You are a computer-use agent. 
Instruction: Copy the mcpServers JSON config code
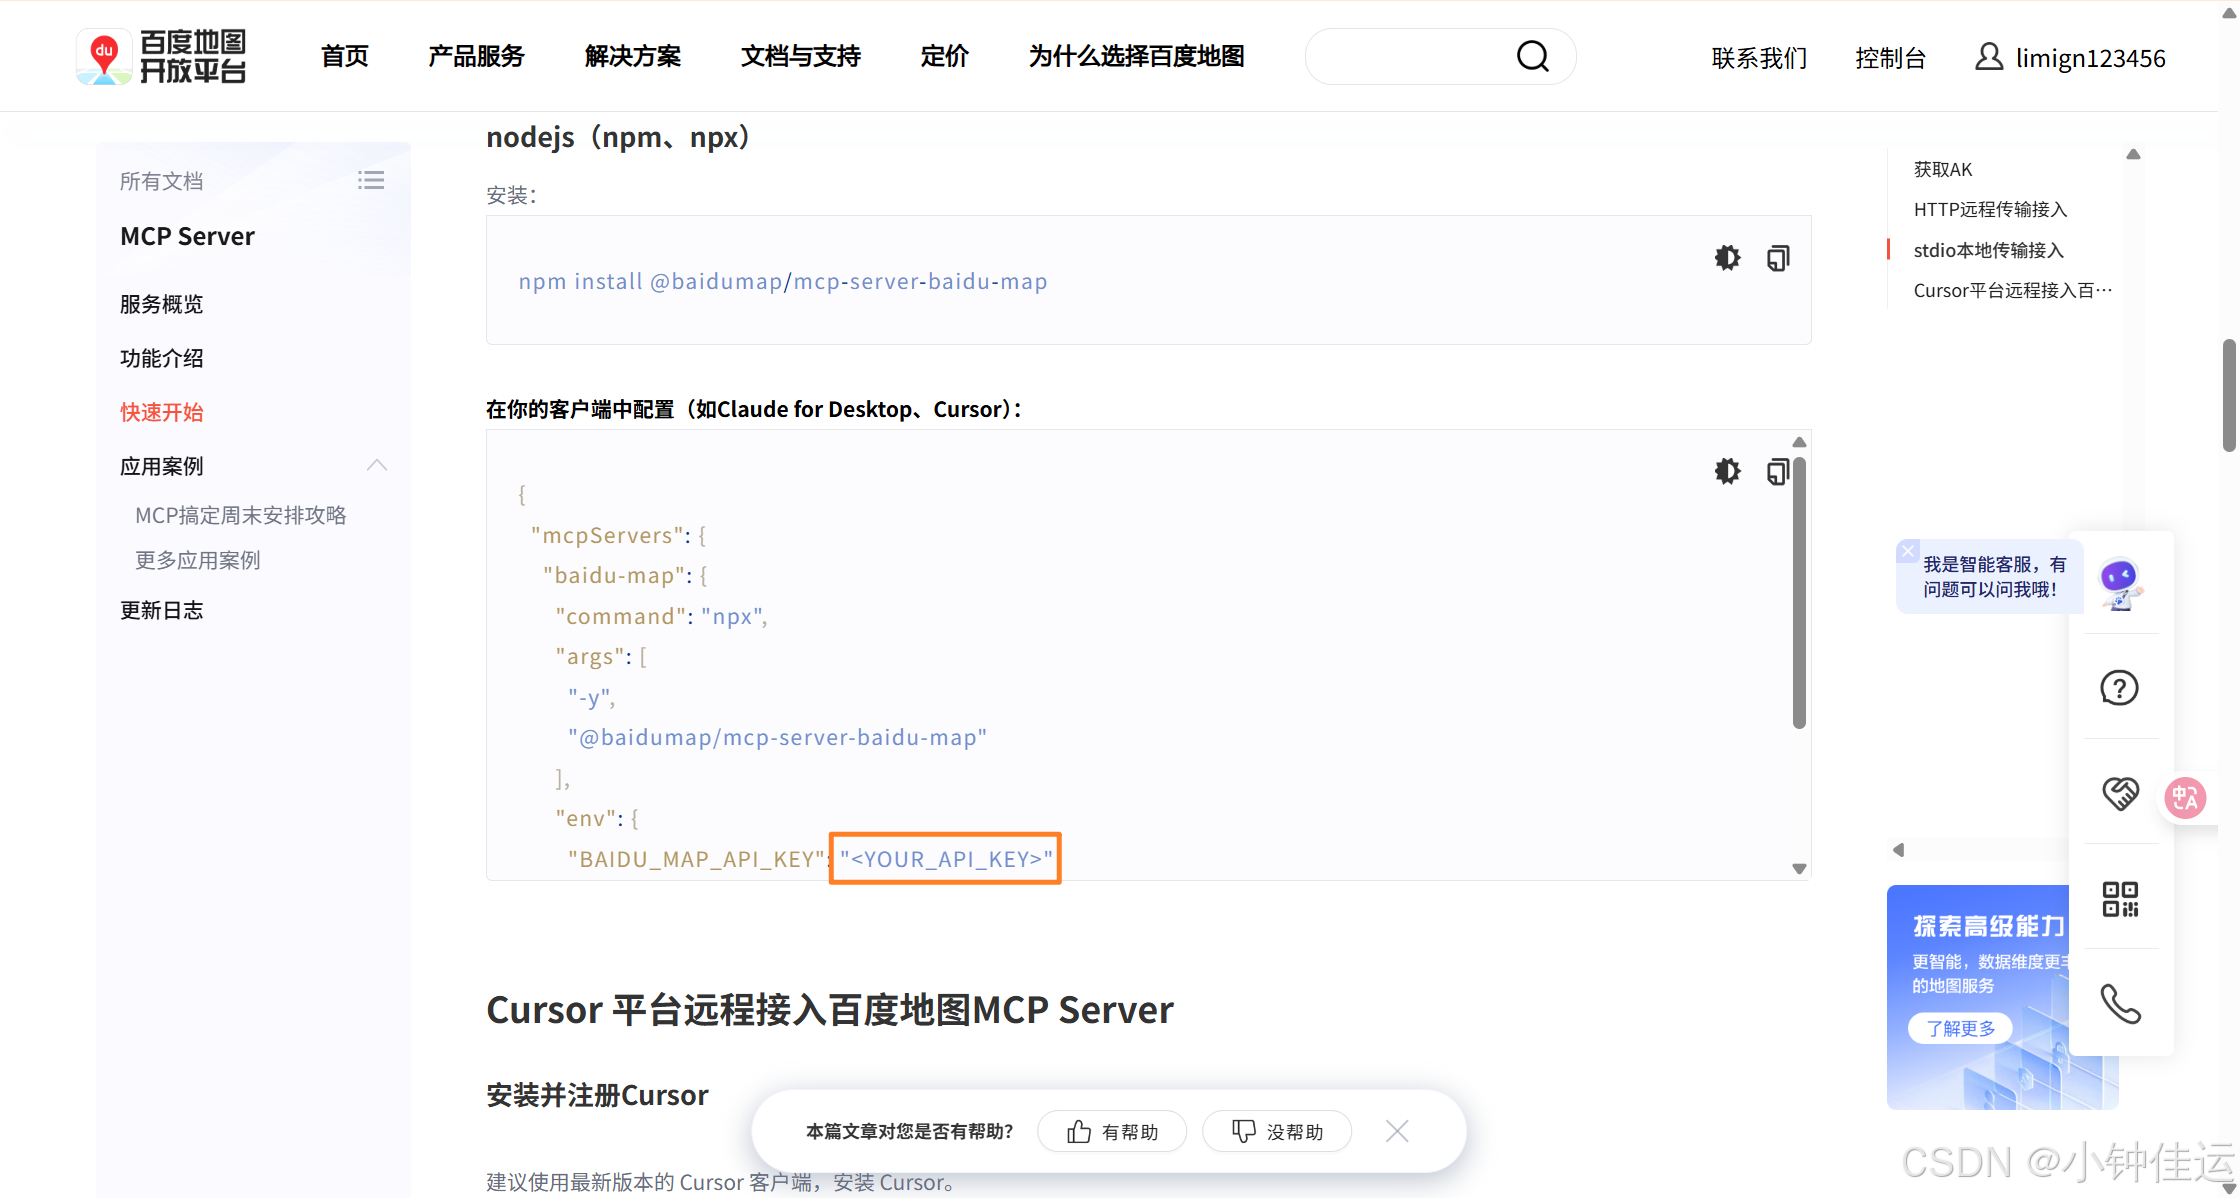(x=1777, y=472)
